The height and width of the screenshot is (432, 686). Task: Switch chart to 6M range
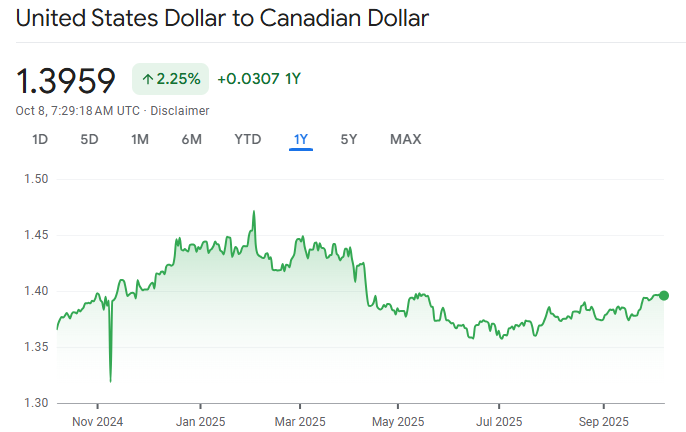click(191, 139)
